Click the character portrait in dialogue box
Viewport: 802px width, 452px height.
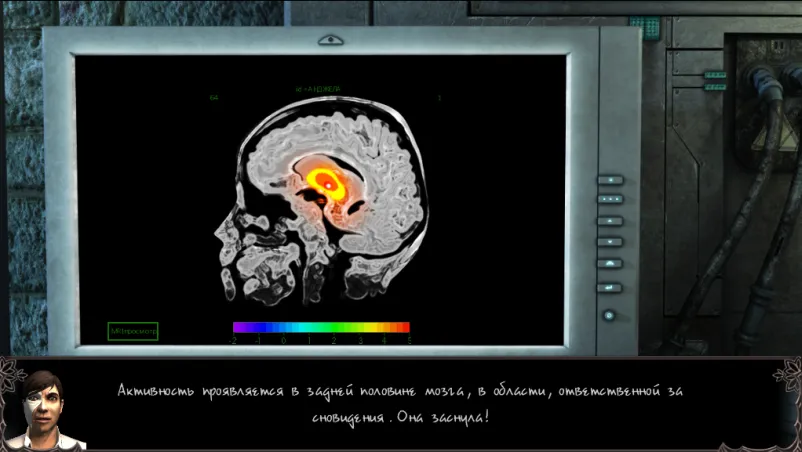pos(42,410)
